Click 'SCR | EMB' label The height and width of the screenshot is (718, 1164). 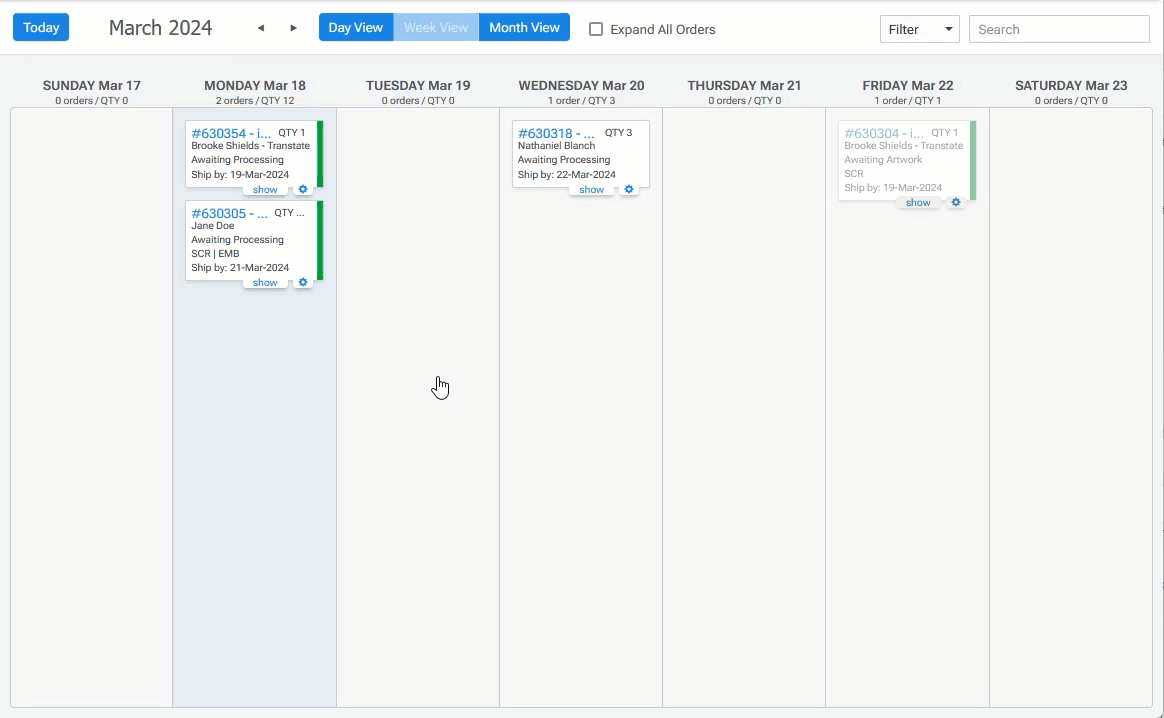pos(215,253)
